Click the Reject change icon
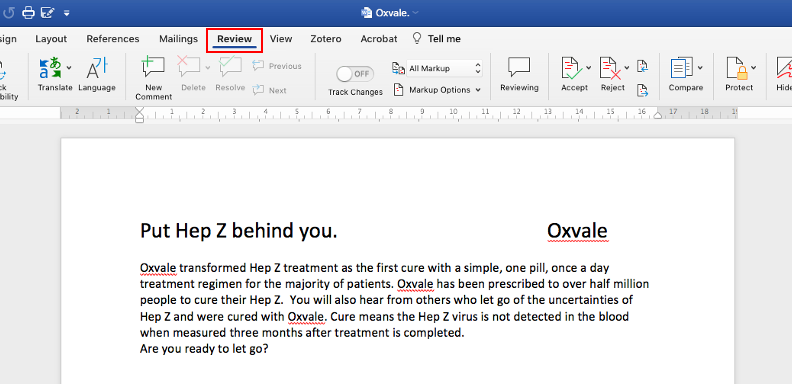Viewport: 792px width, 389px height. 610,68
